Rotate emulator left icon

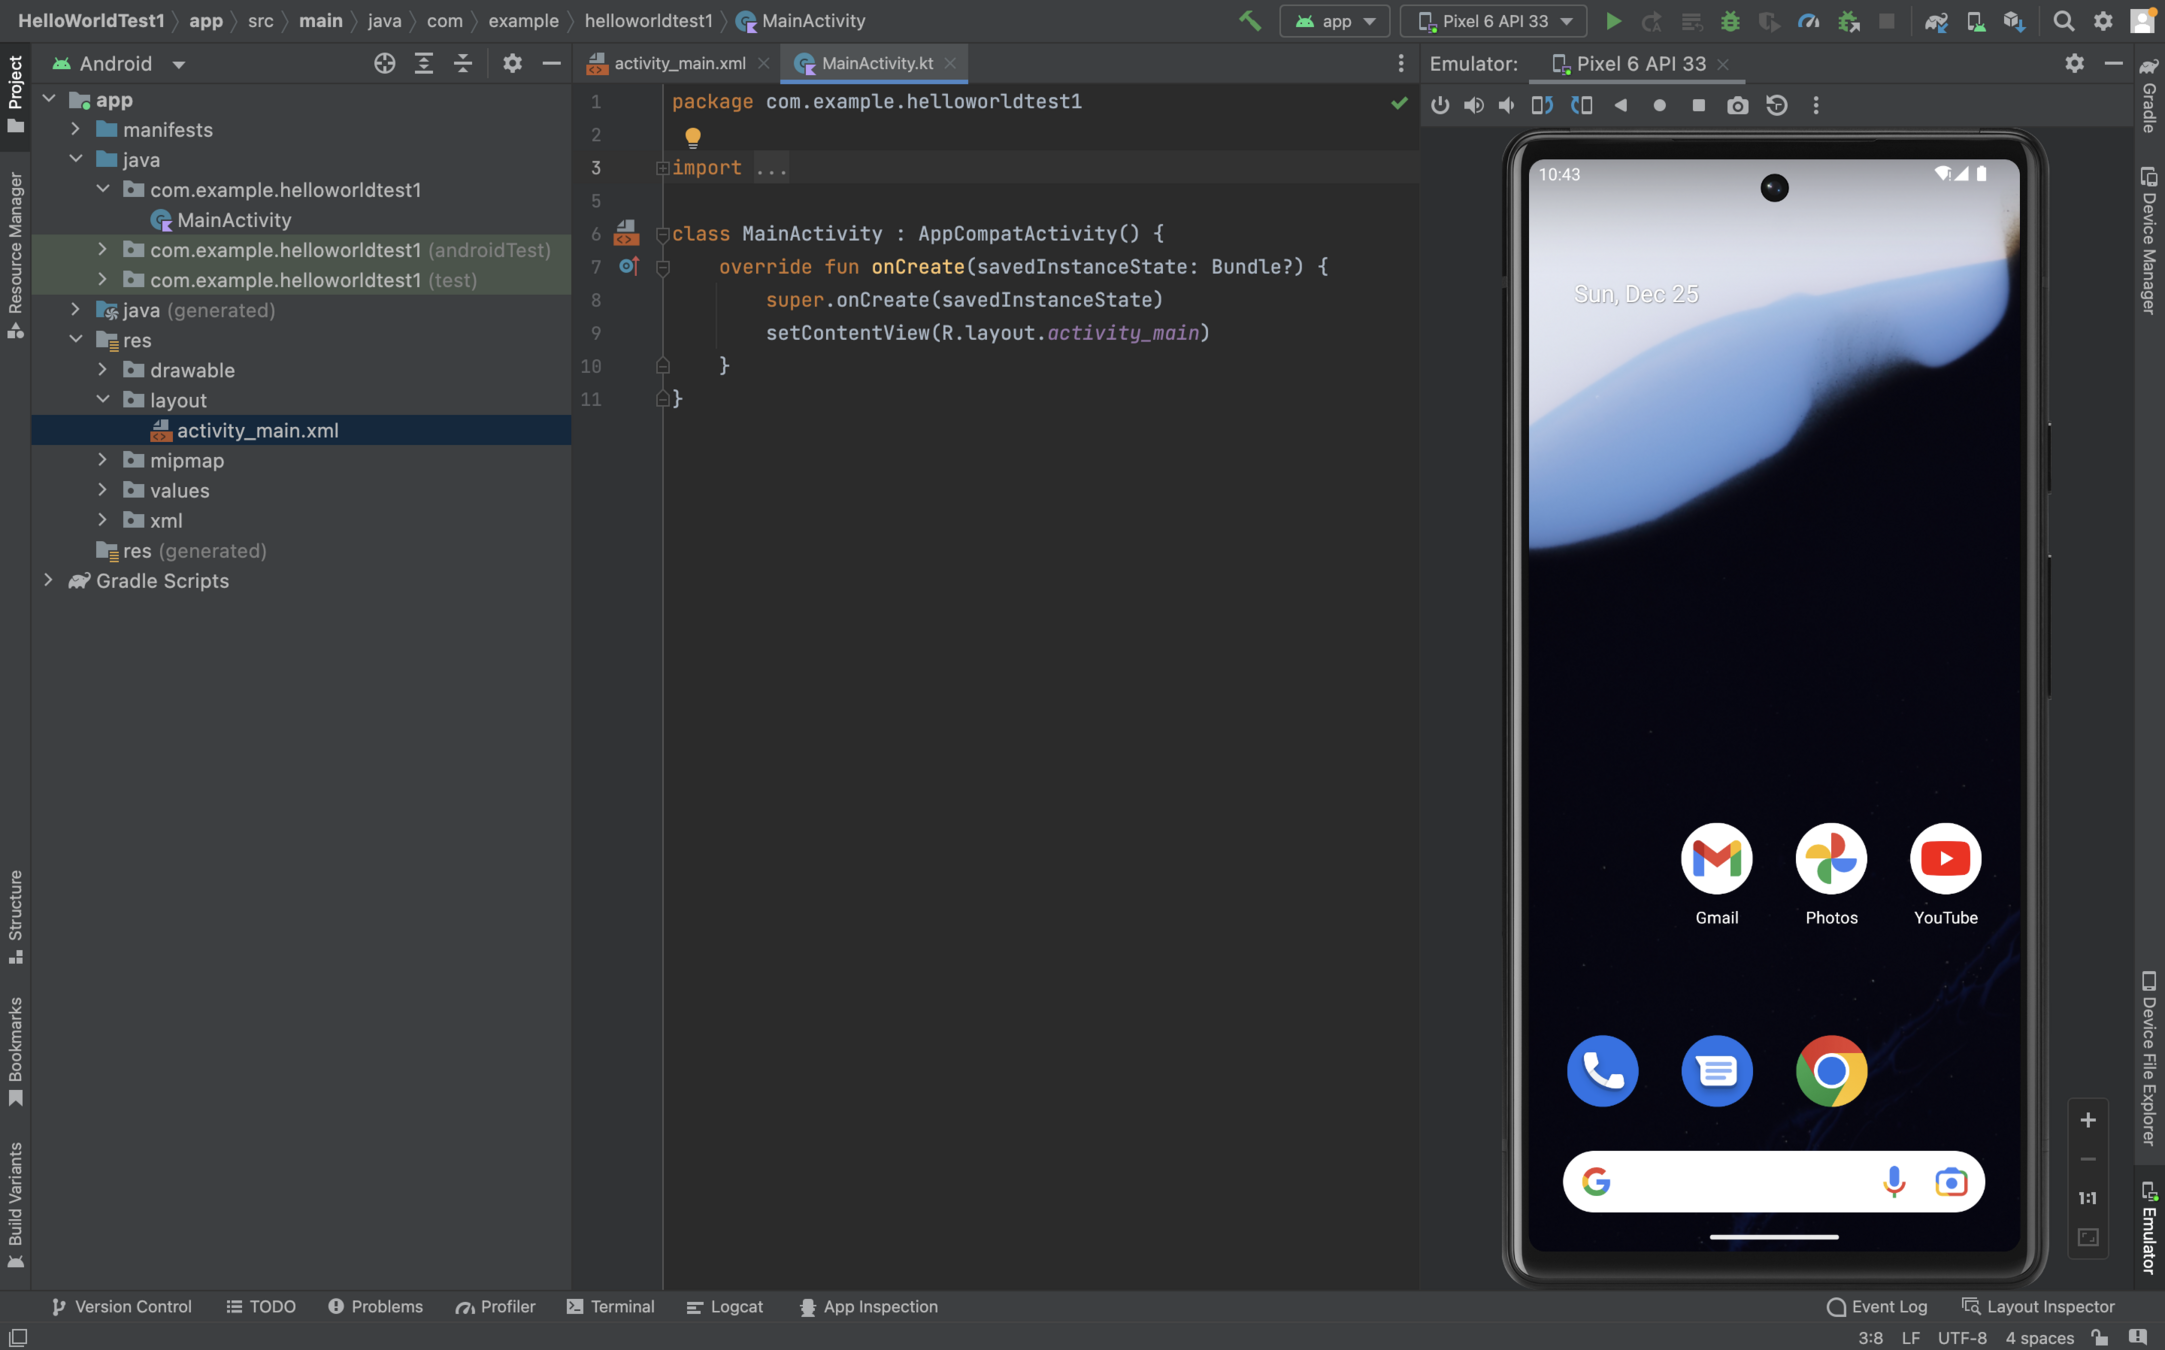1541,105
